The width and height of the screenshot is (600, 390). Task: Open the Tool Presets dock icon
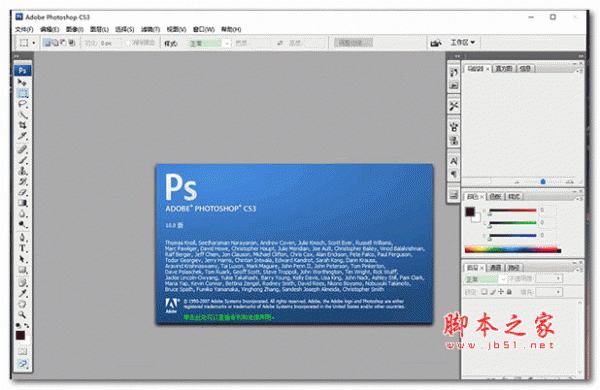point(454,106)
